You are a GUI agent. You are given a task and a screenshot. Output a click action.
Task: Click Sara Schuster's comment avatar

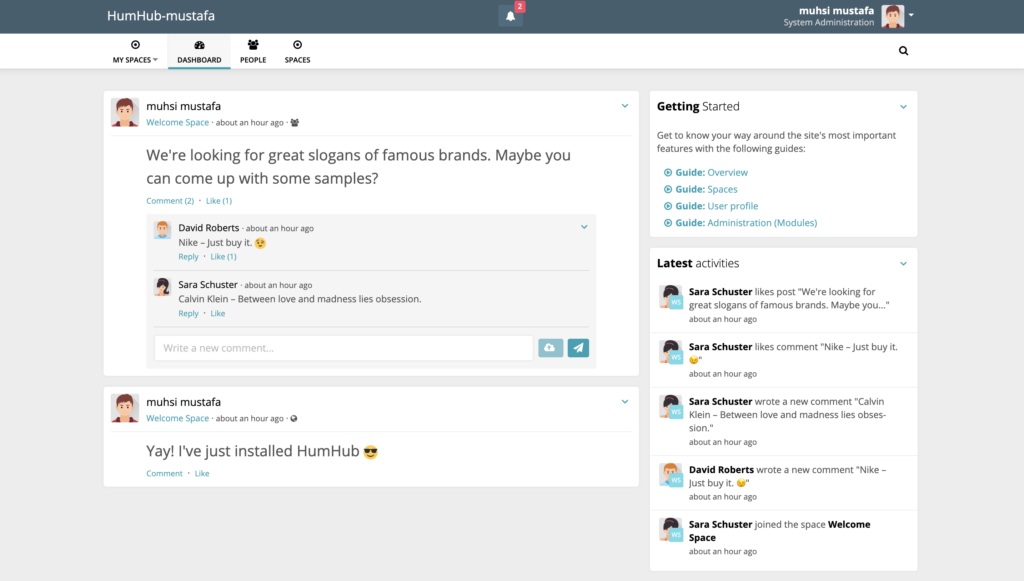tap(163, 287)
